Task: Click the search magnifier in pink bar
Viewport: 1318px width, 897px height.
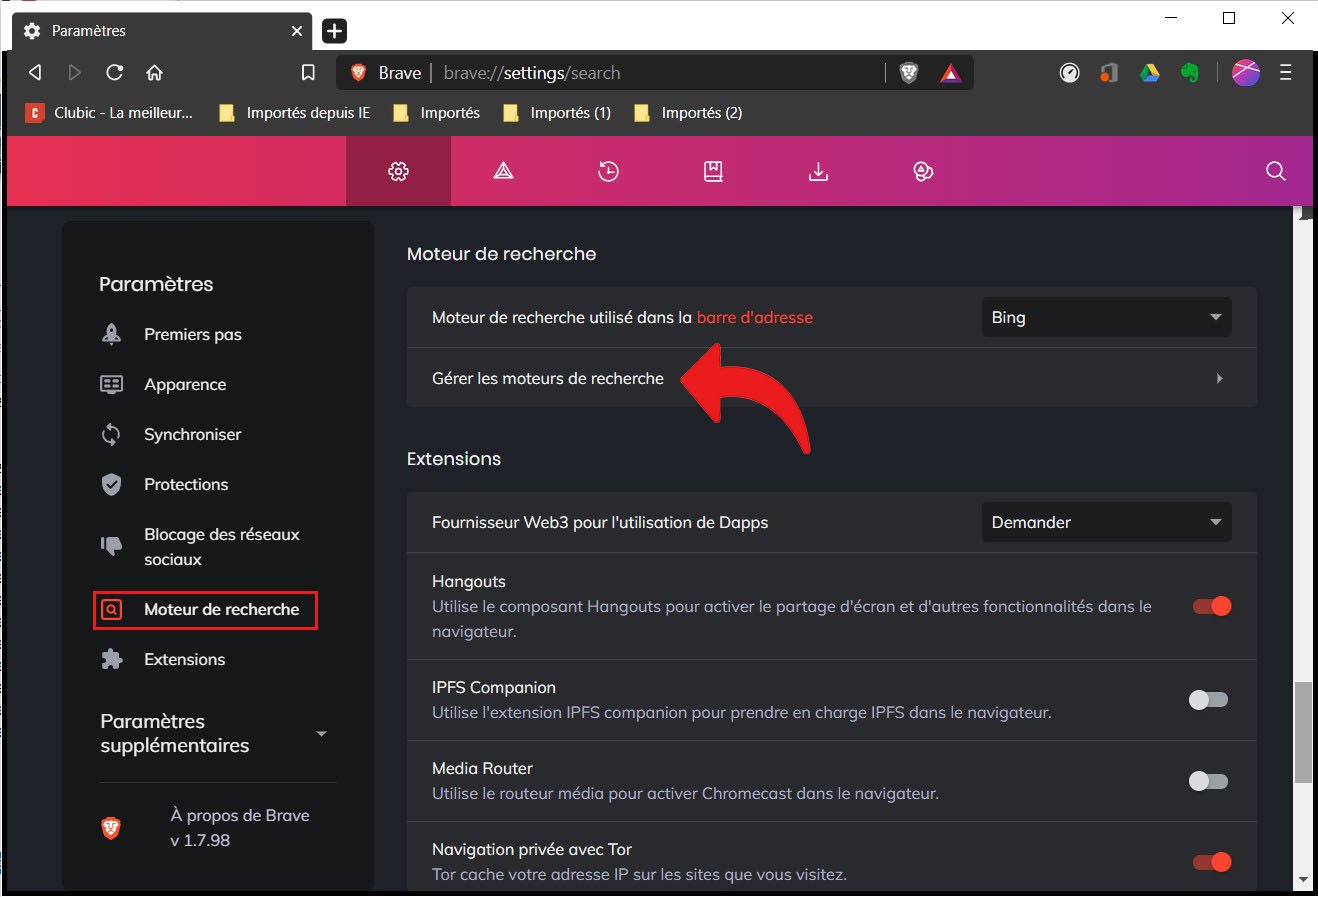Action: pos(1275,171)
